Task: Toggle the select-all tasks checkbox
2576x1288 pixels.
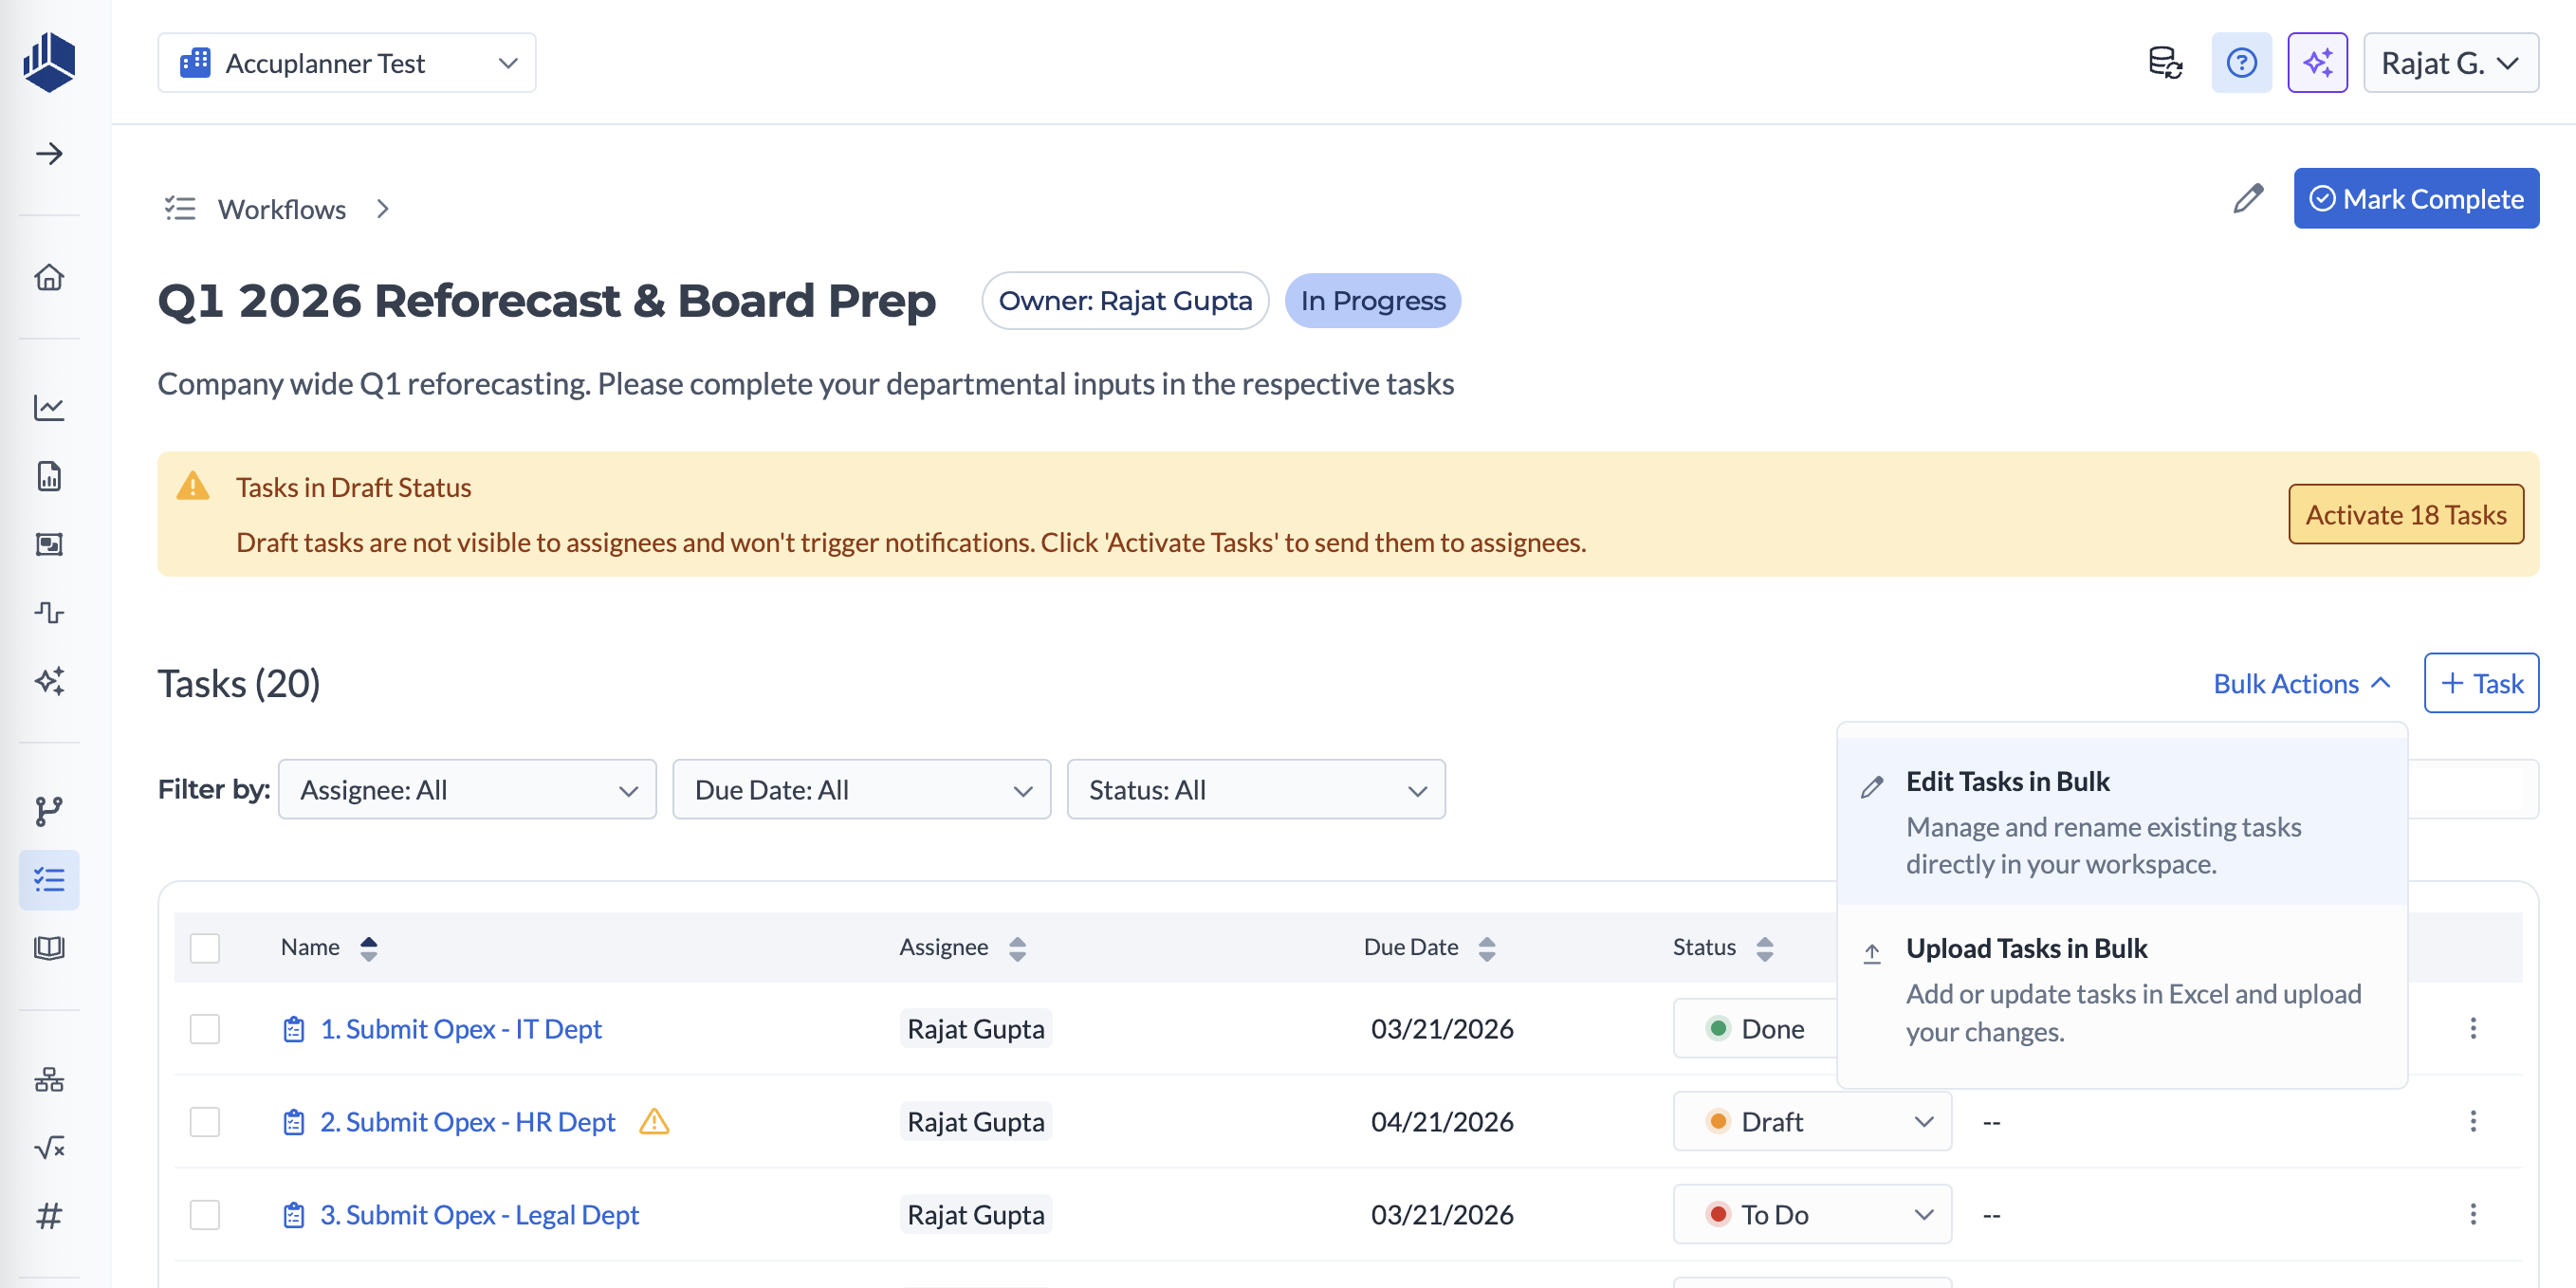Action: pyautogui.click(x=205, y=947)
